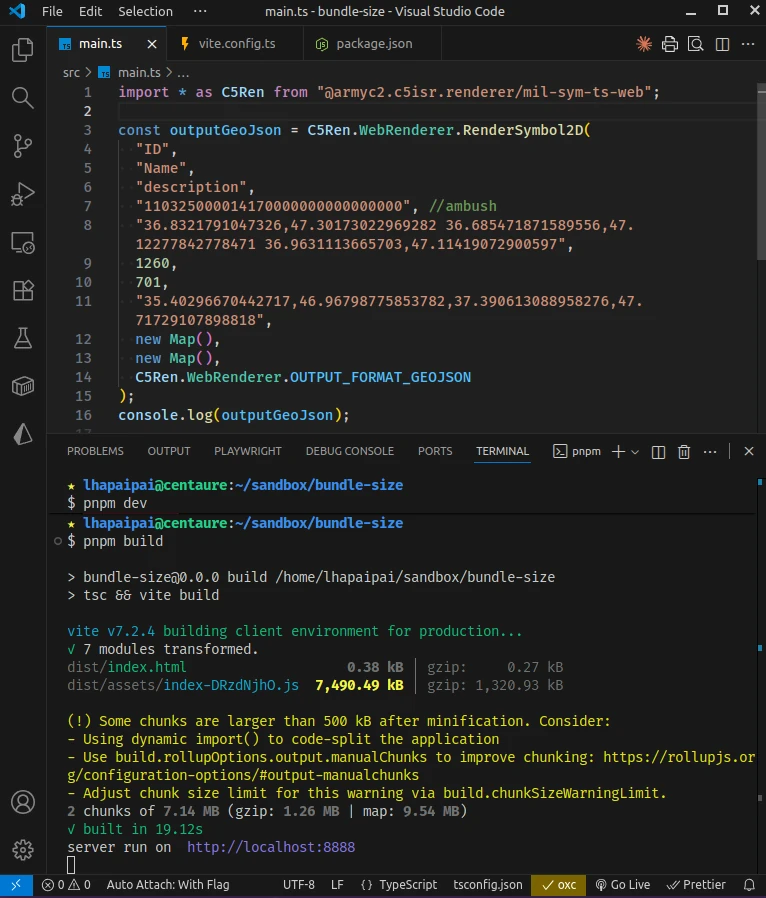Switch to the vite.config.ts tab
This screenshot has height=898, width=766.
[x=238, y=44]
